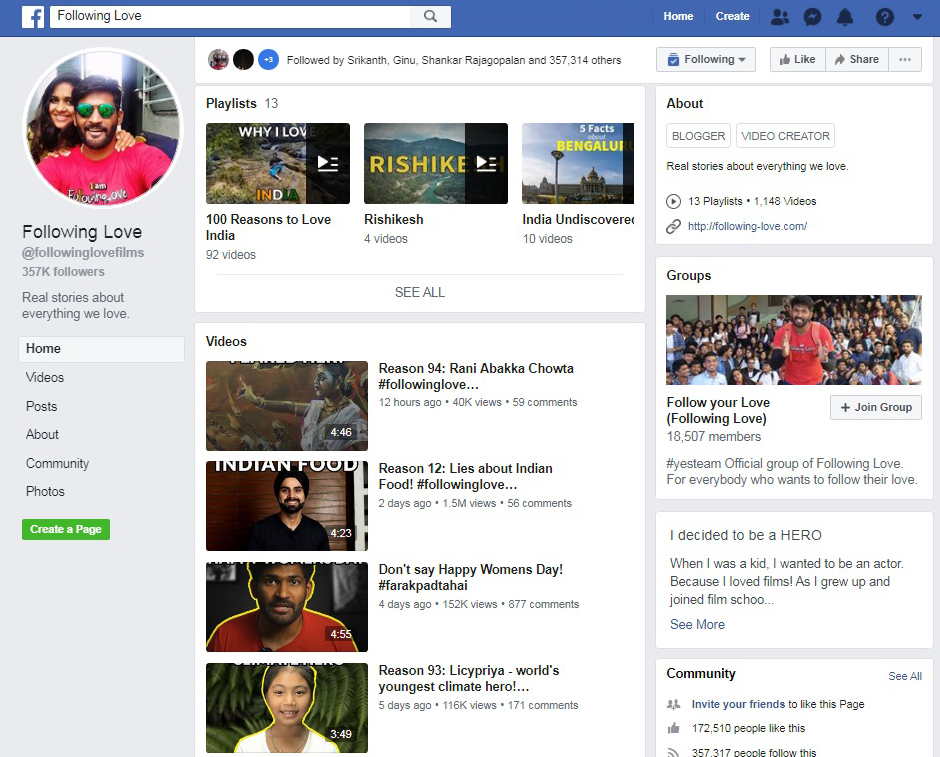Open the Don't say Happy Womens Day title
940x757 pixels.
coord(471,577)
